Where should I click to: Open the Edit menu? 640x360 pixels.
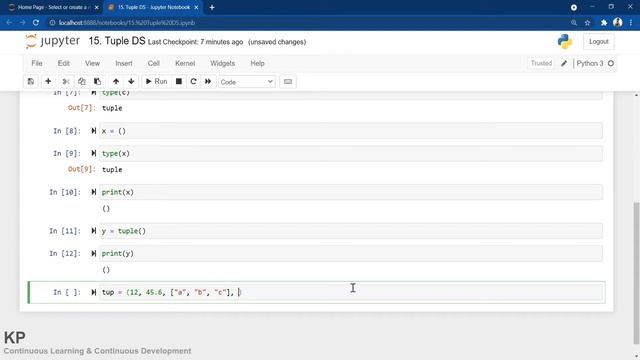point(64,63)
